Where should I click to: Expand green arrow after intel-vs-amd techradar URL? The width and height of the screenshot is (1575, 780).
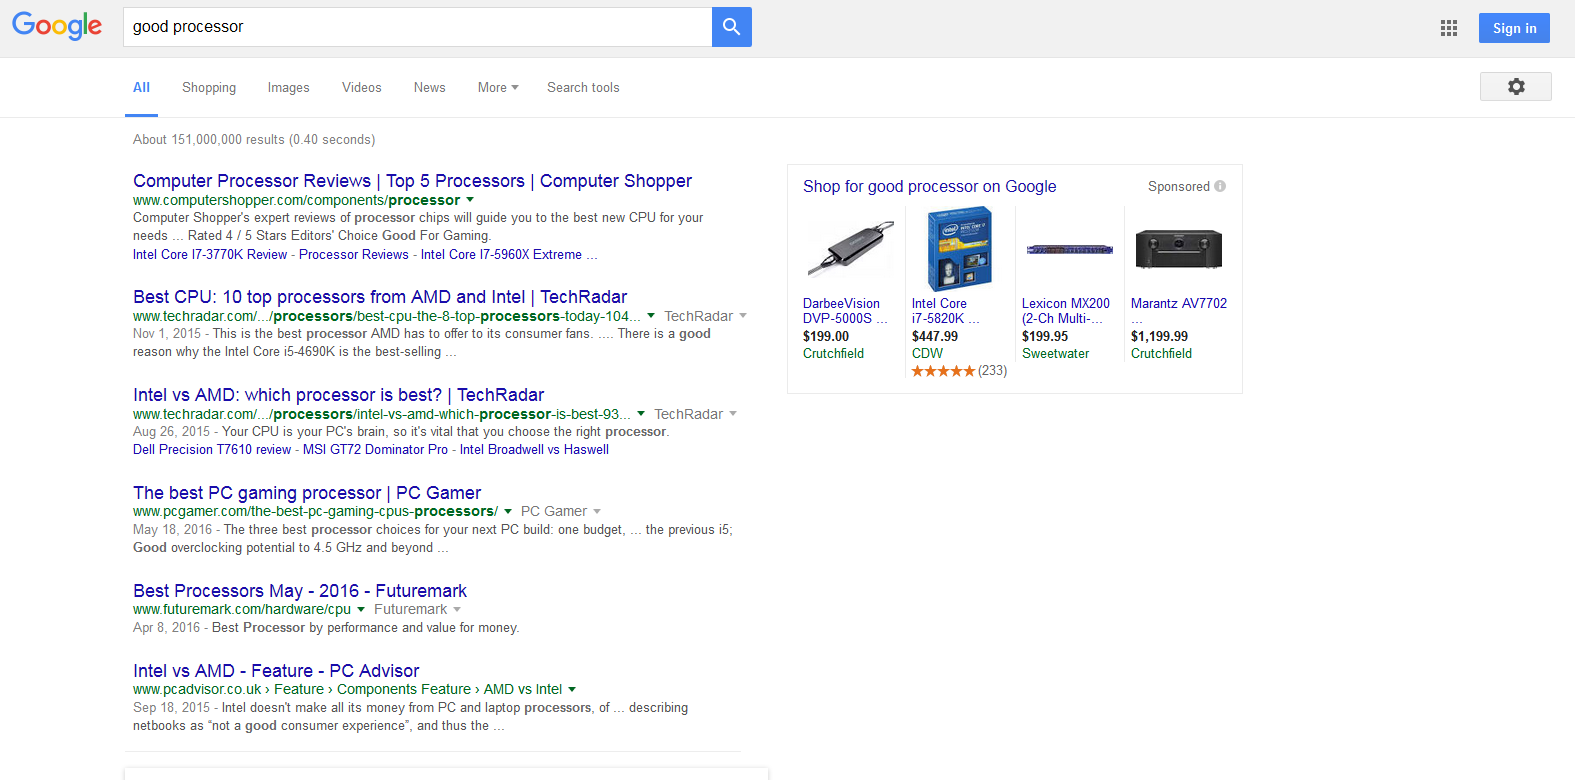pyautogui.click(x=641, y=414)
